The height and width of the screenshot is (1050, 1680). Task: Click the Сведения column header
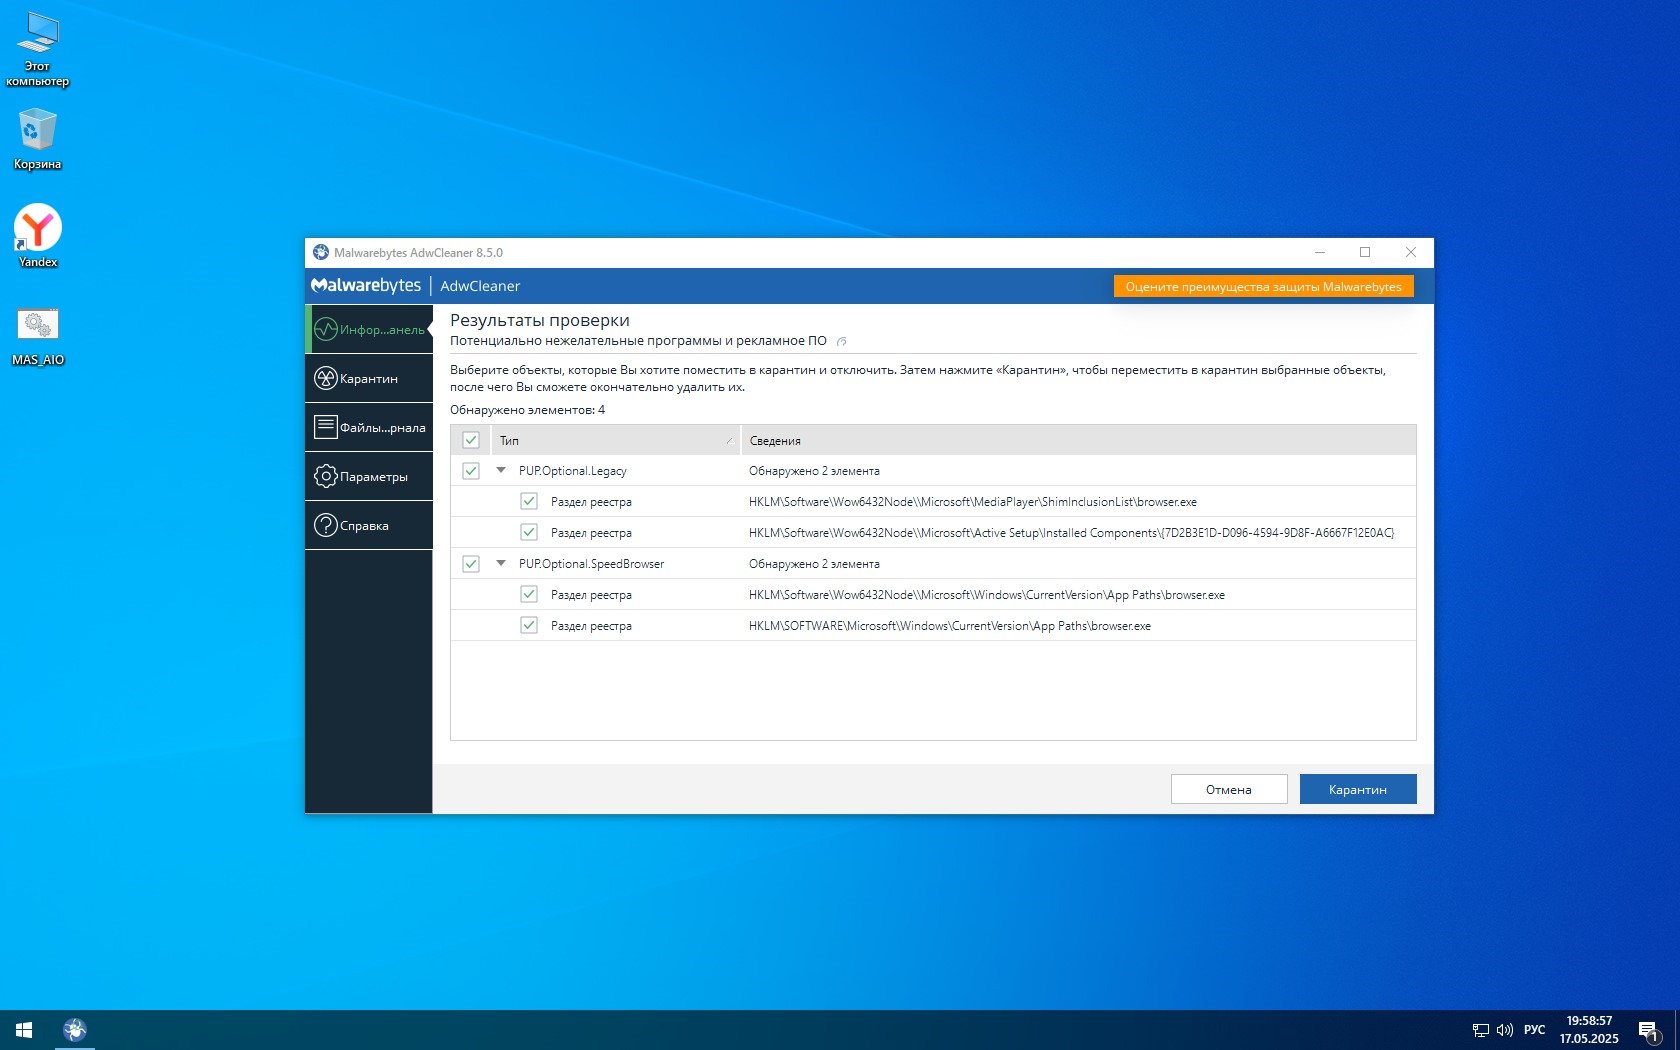[1078, 440]
